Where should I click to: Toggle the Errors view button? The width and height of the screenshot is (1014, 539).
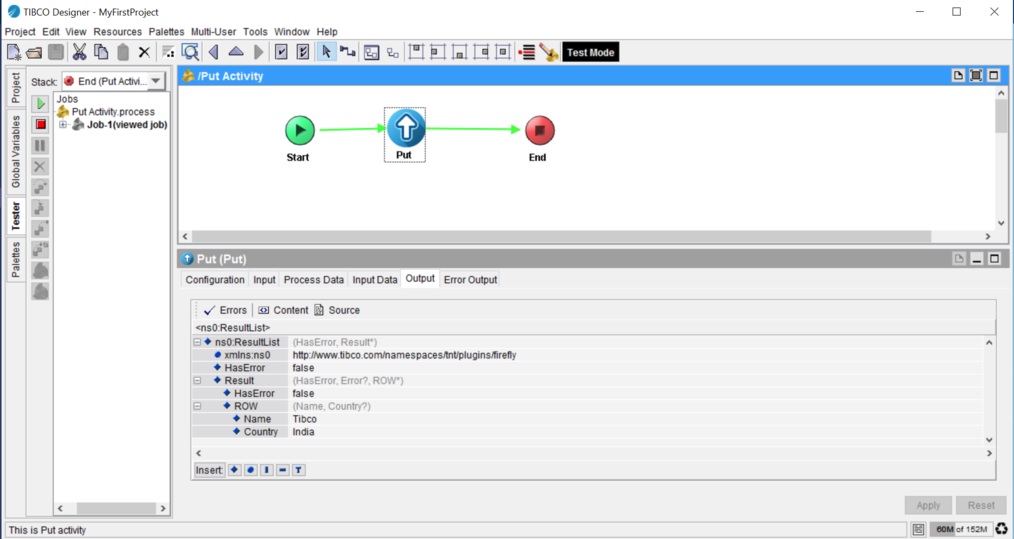tap(225, 310)
